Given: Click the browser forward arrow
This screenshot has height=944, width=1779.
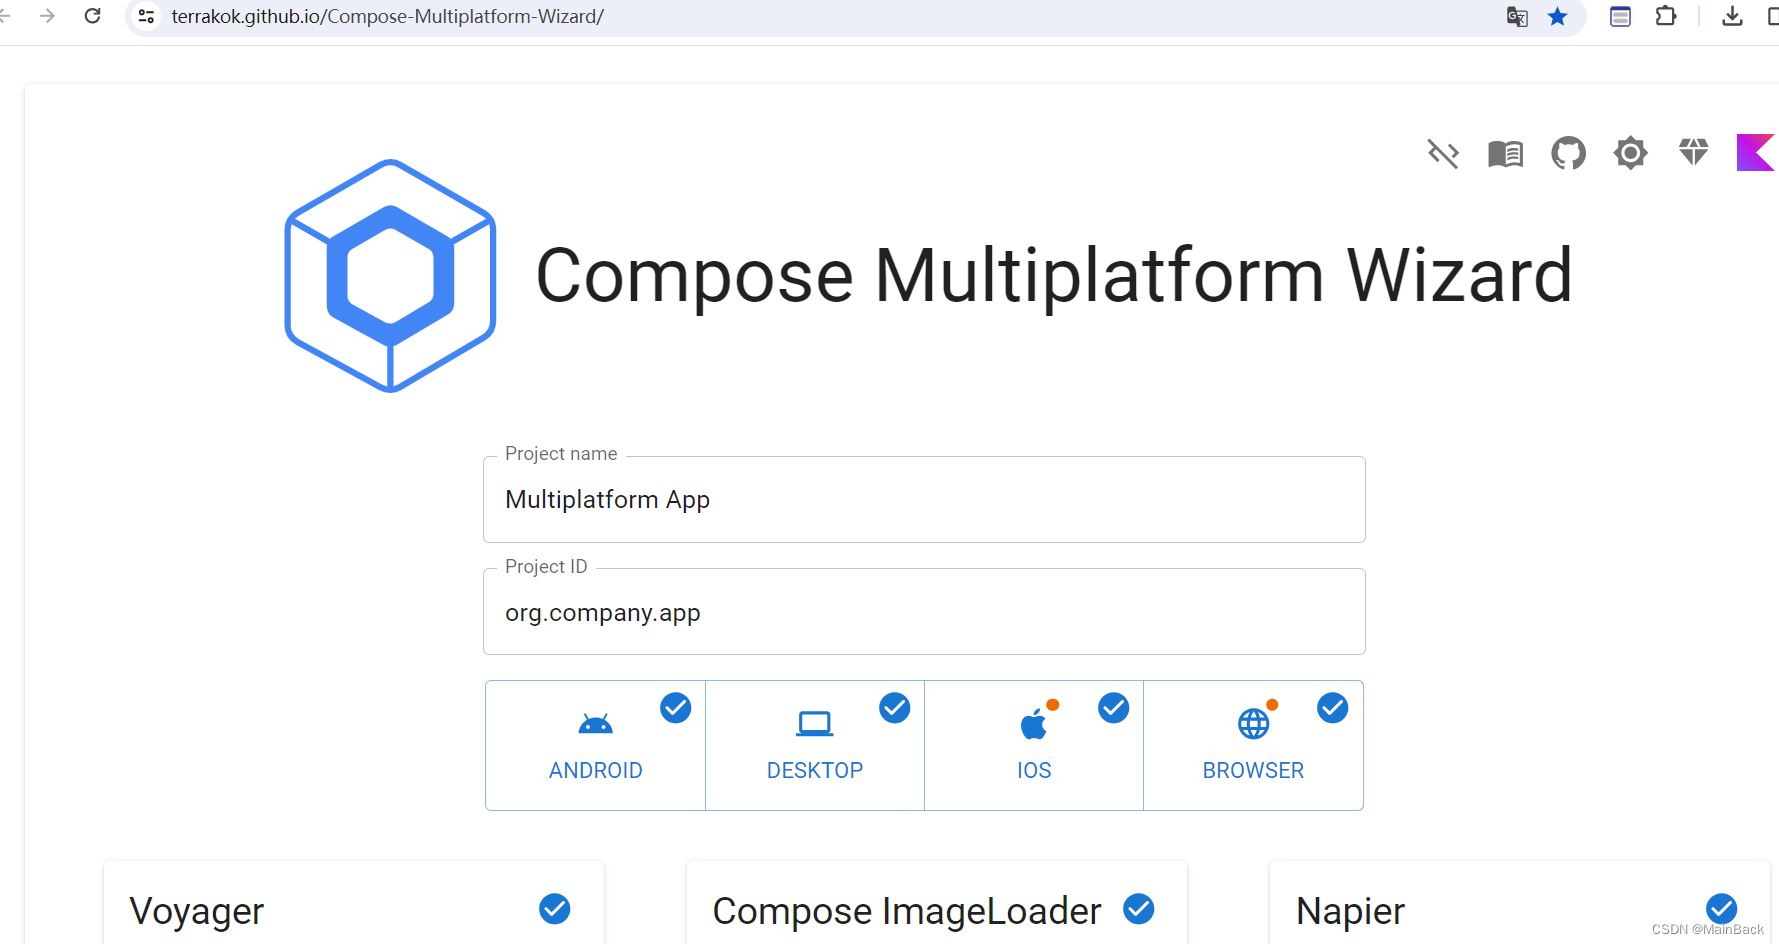Looking at the screenshot, I should [47, 16].
